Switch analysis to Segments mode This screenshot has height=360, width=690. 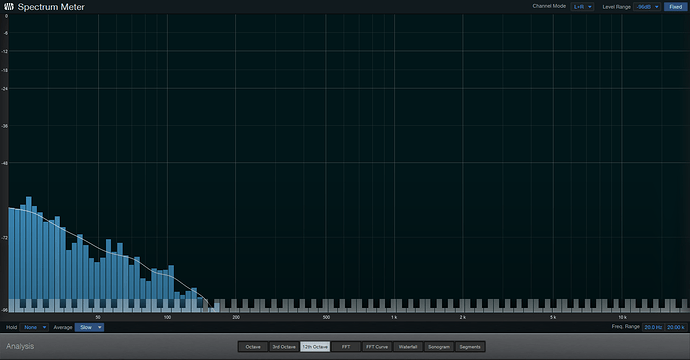click(470, 347)
